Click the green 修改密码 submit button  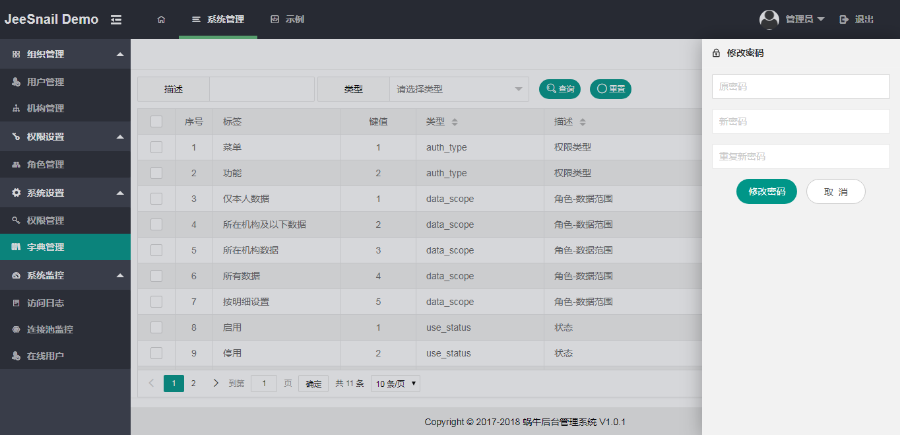766,192
